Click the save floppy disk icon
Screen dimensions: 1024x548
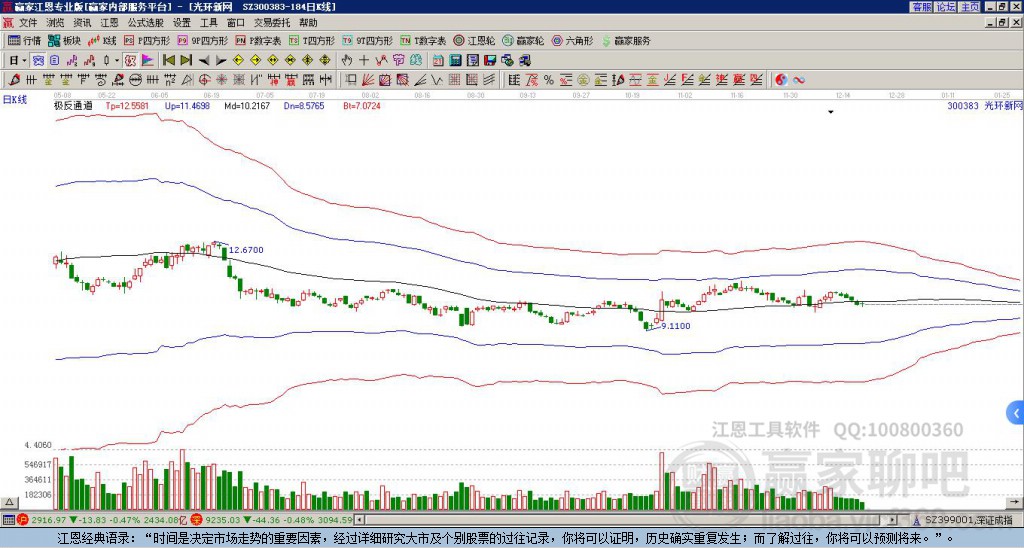[x=490, y=61]
